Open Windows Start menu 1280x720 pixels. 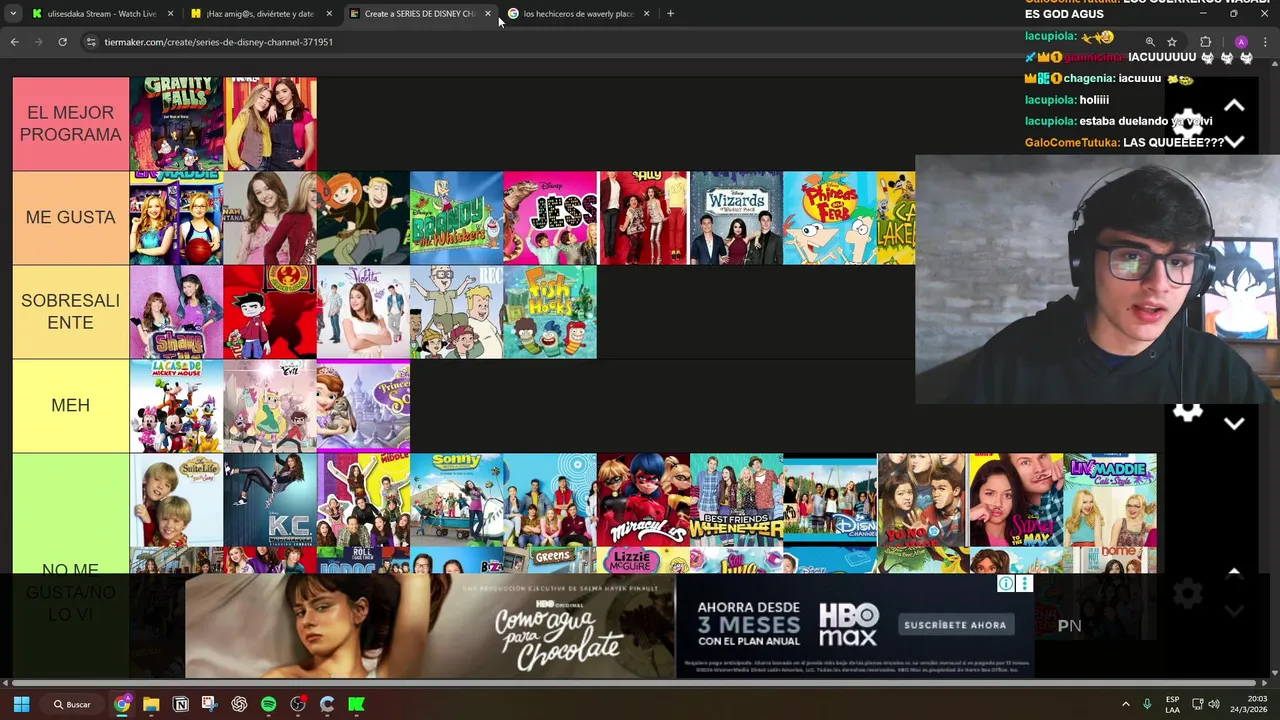coord(21,704)
